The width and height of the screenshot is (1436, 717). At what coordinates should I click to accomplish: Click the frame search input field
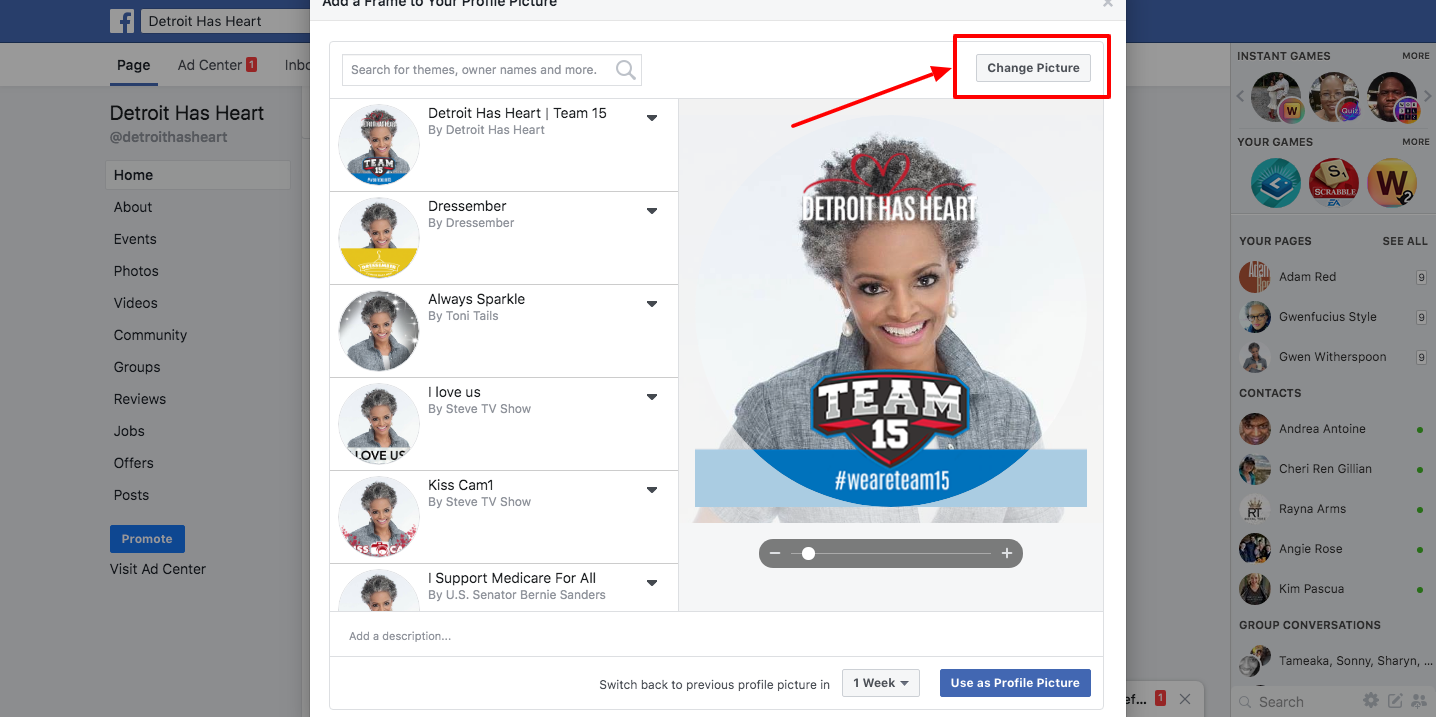pos(492,70)
